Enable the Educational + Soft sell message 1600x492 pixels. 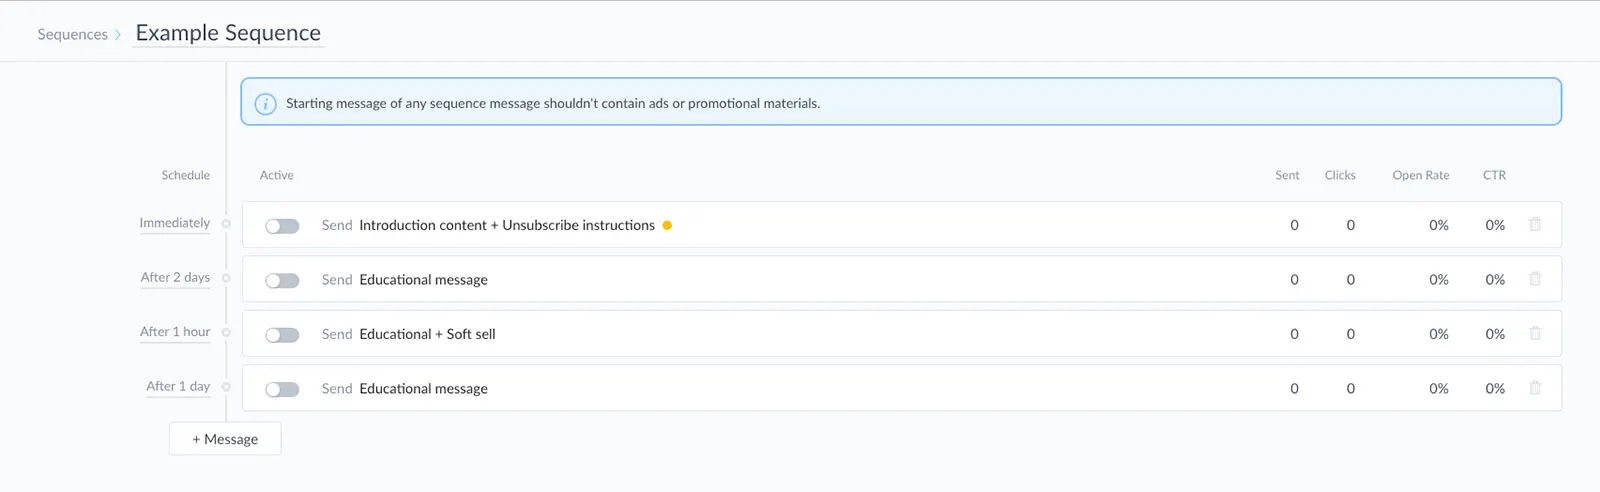(282, 335)
